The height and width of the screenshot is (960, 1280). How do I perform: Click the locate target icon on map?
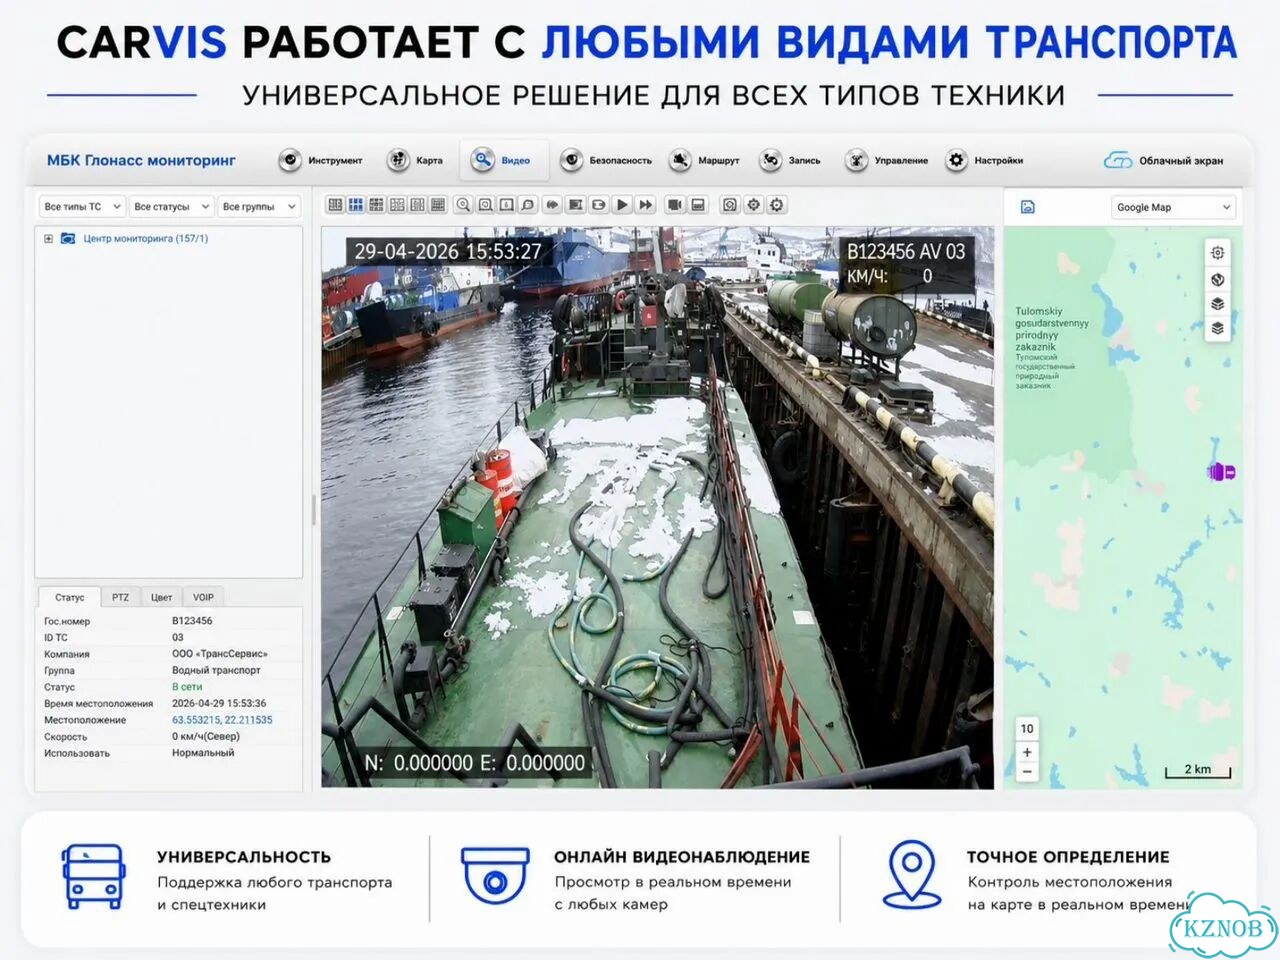[x=1217, y=253]
